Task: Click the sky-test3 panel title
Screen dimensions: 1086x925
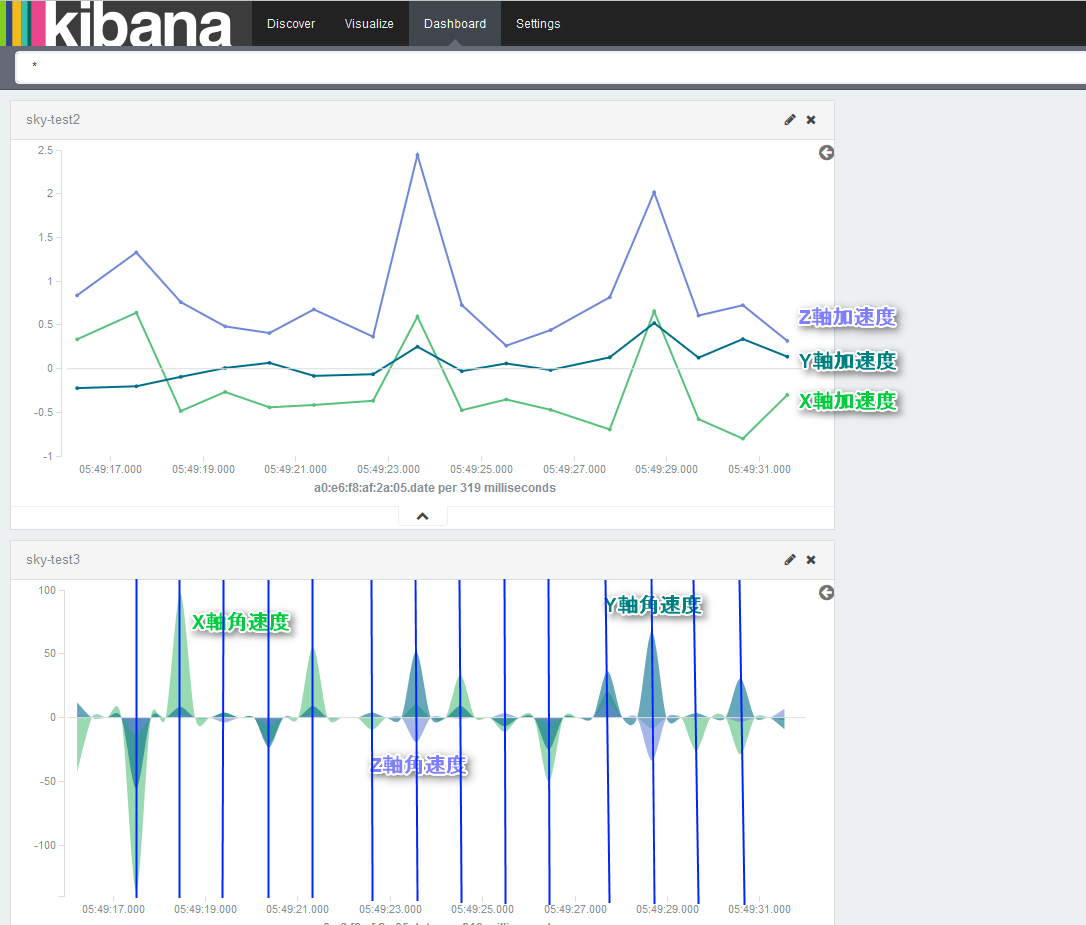Action: pyautogui.click(x=53, y=559)
